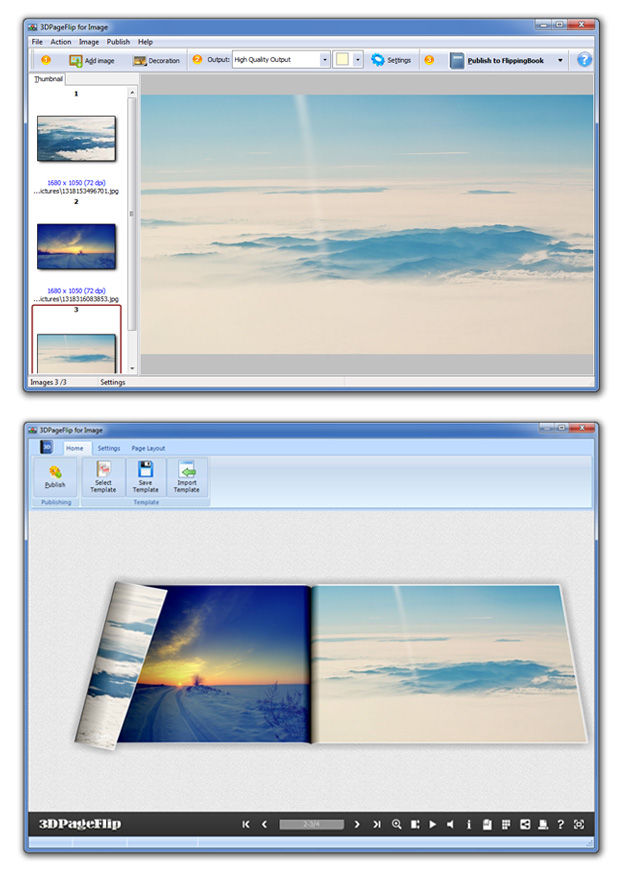
Task: Click the thumbnail panel scroll up arrow
Action: click(132, 92)
